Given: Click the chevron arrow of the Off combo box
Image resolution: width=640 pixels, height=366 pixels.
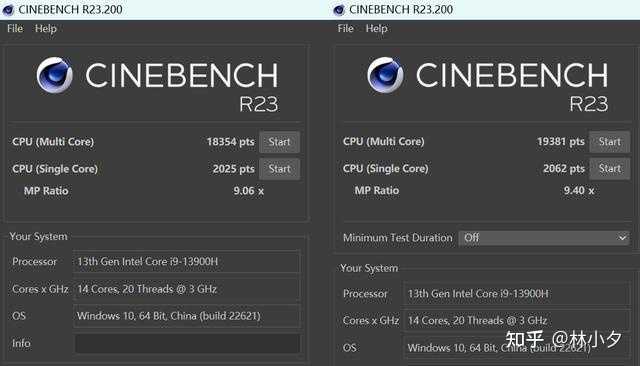Looking at the screenshot, I should (622, 238).
